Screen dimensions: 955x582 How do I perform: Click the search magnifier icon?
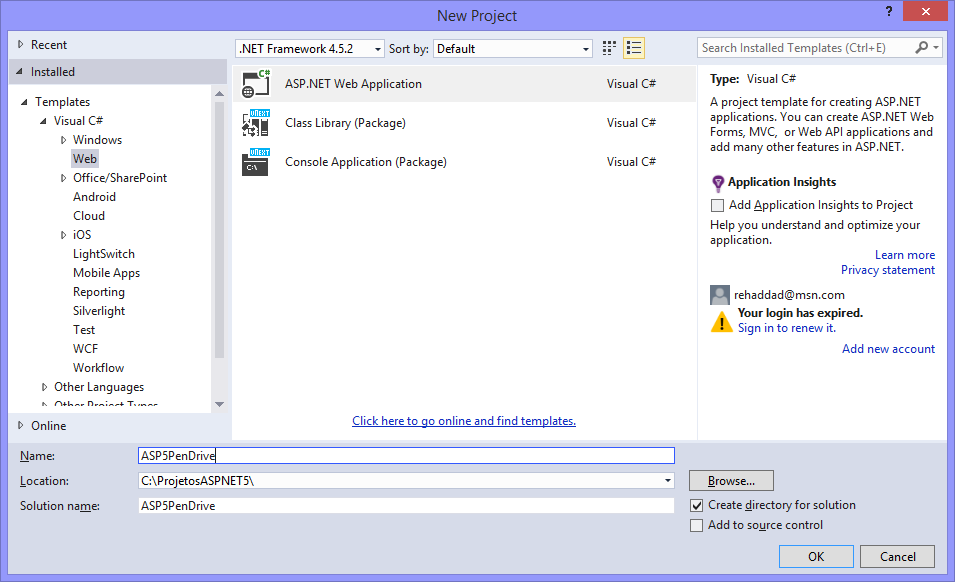(922, 47)
